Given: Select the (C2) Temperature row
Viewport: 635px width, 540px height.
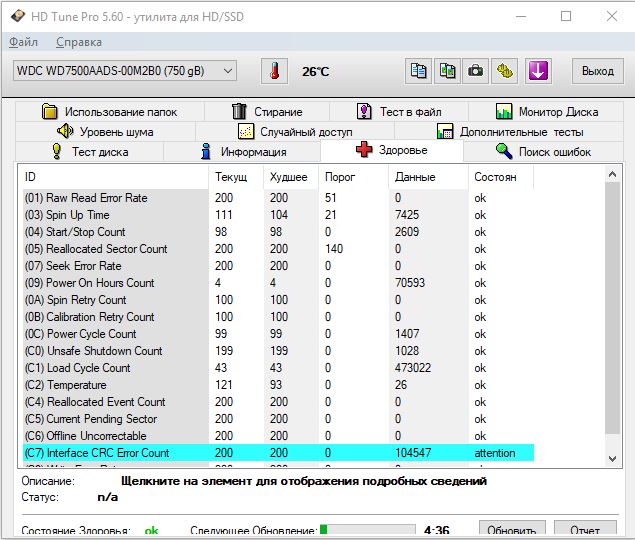Looking at the screenshot, I should pos(278,385).
